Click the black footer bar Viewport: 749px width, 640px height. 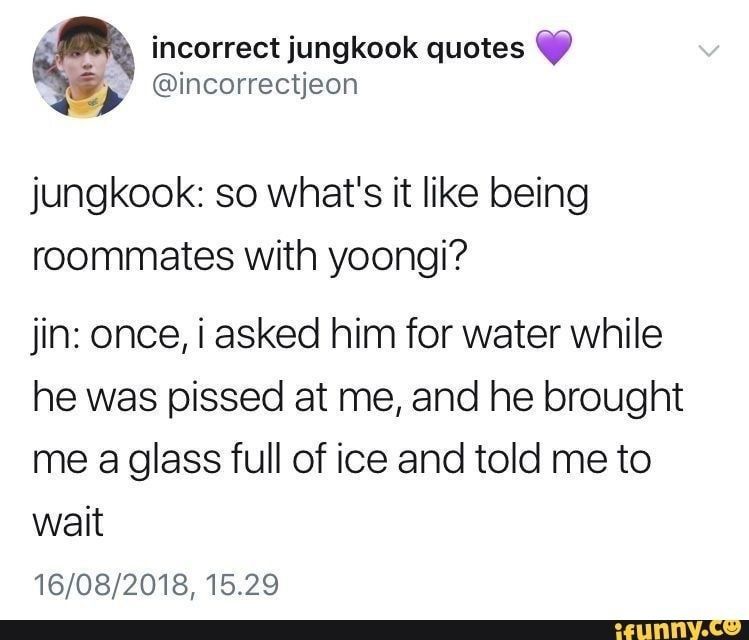click(x=374, y=630)
